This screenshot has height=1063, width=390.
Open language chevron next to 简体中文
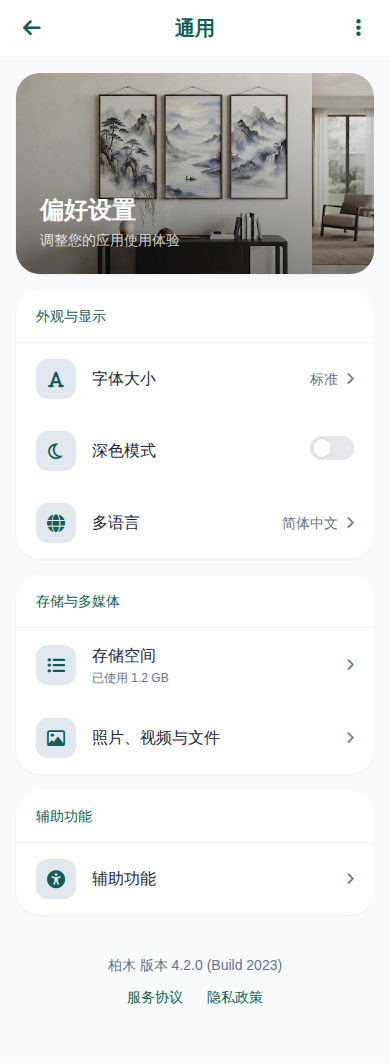click(x=351, y=523)
